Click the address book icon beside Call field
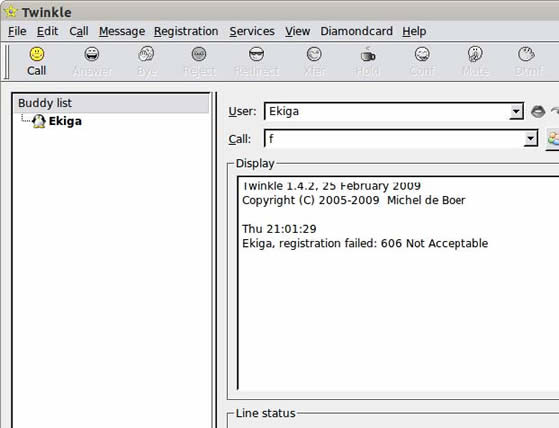Image resolution: width=559 pixels, height=428 pixels. tap(553, 139)
